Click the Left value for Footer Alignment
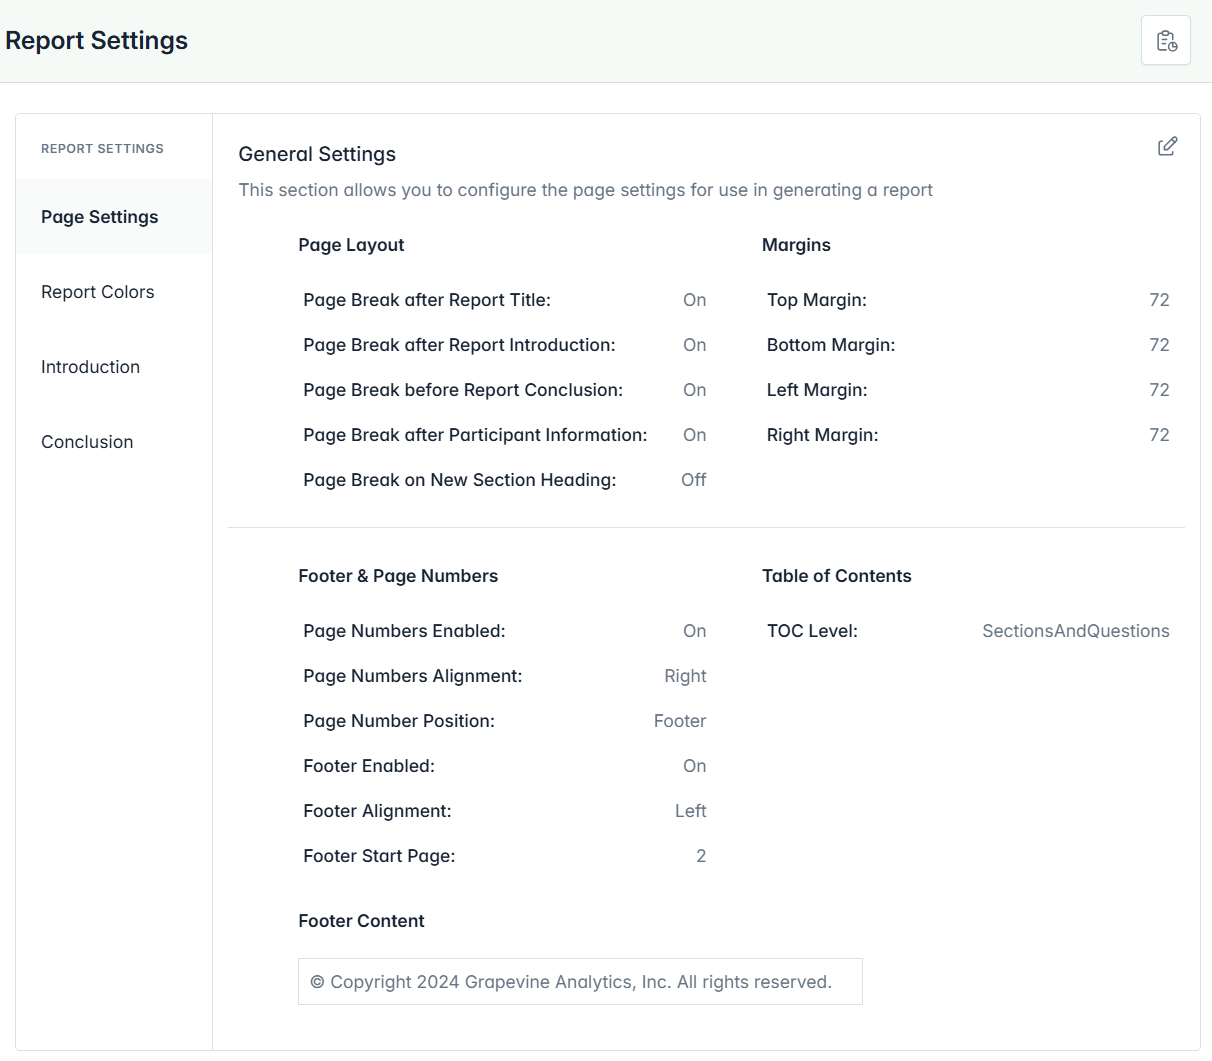The height and width of the screenshot is (1061, 1212). click(690, 811)
